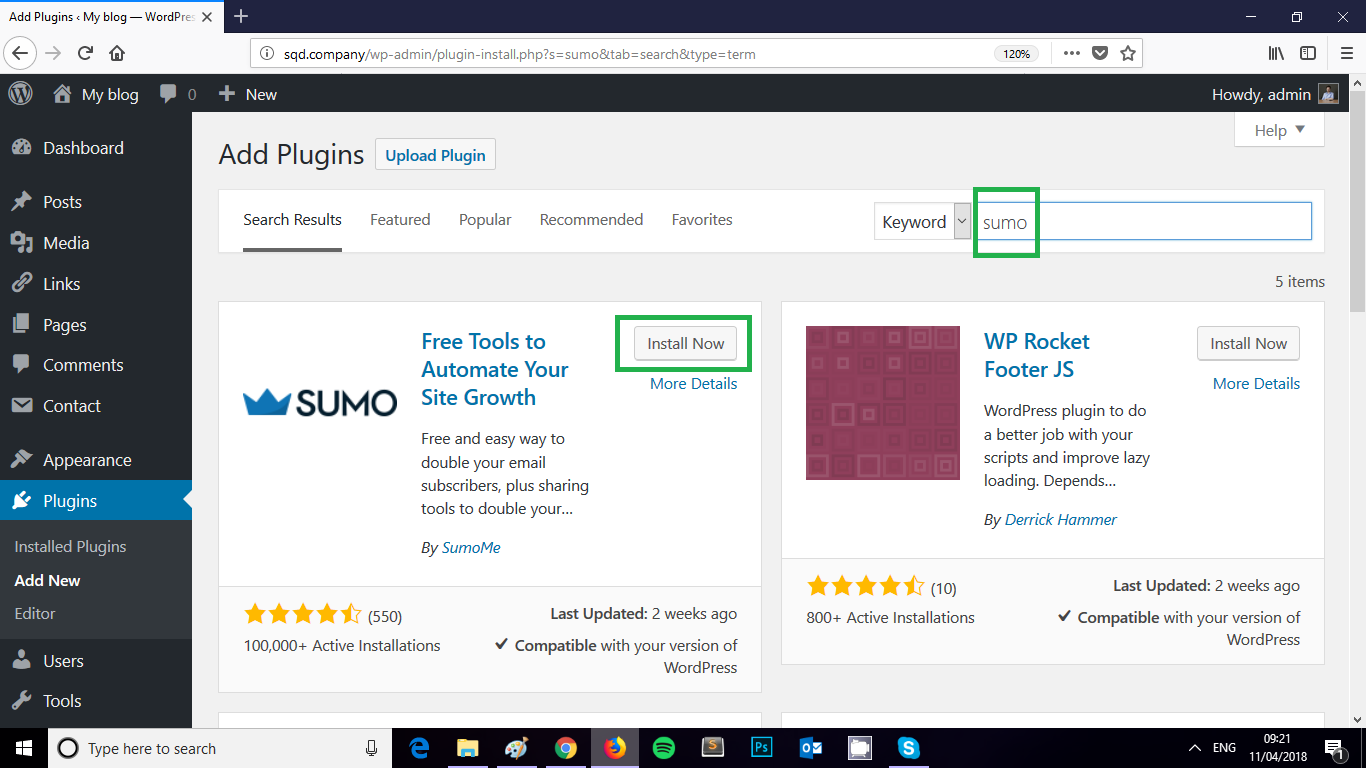Install the Sumo plugin now
This screenshot has height=768, width=1366.
tap(685, 343)
